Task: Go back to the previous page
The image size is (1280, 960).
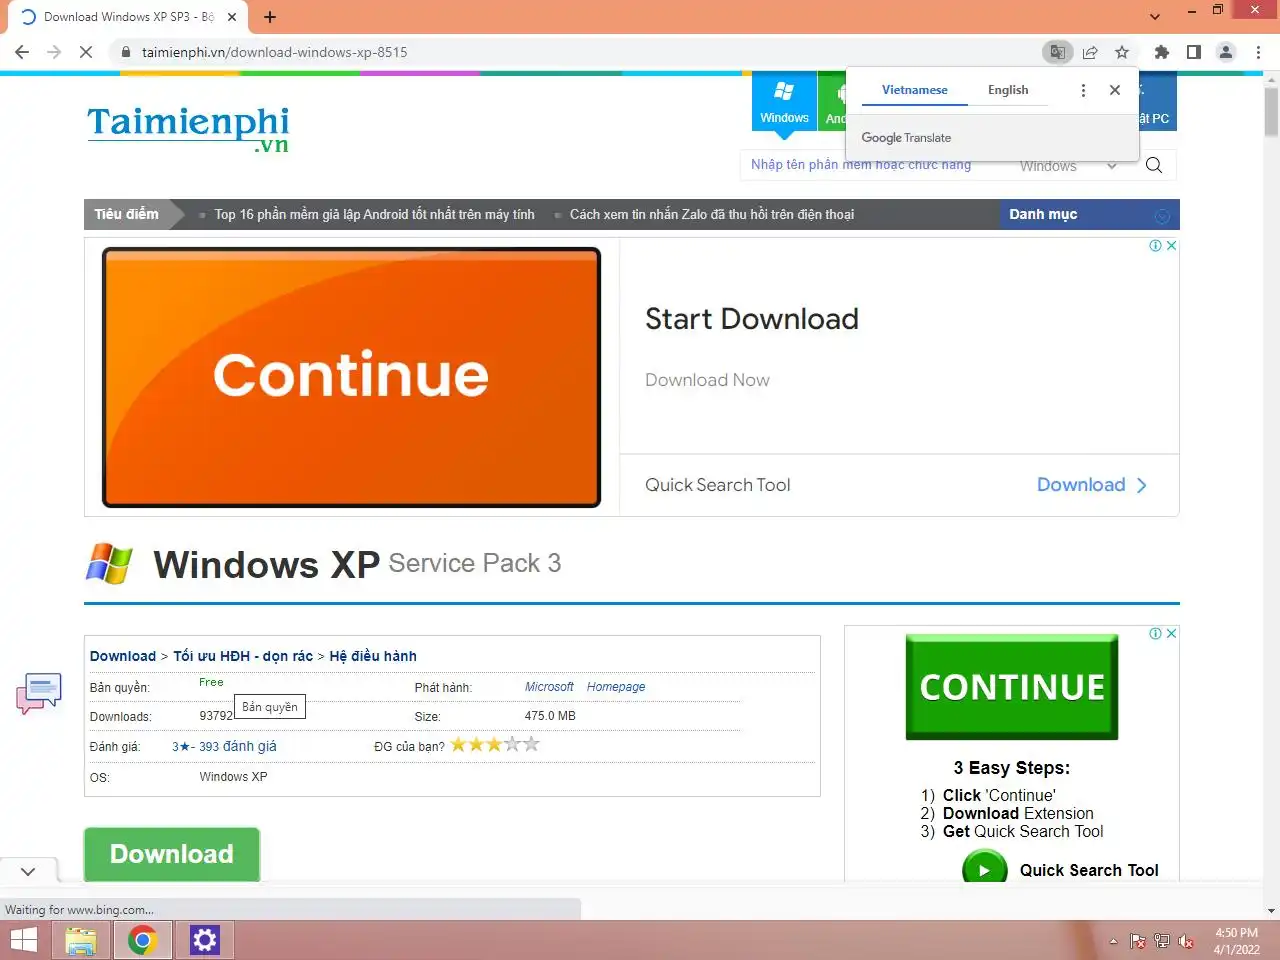Action: point(22,52)
